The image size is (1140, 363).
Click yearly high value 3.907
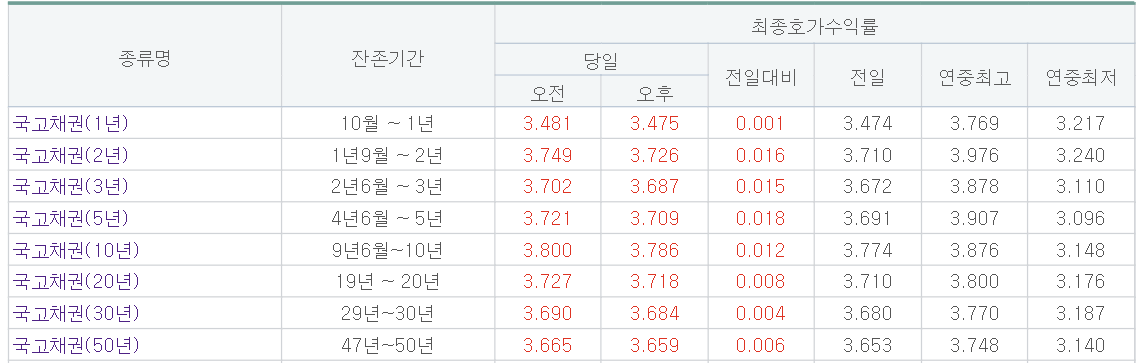click(974, 218)
